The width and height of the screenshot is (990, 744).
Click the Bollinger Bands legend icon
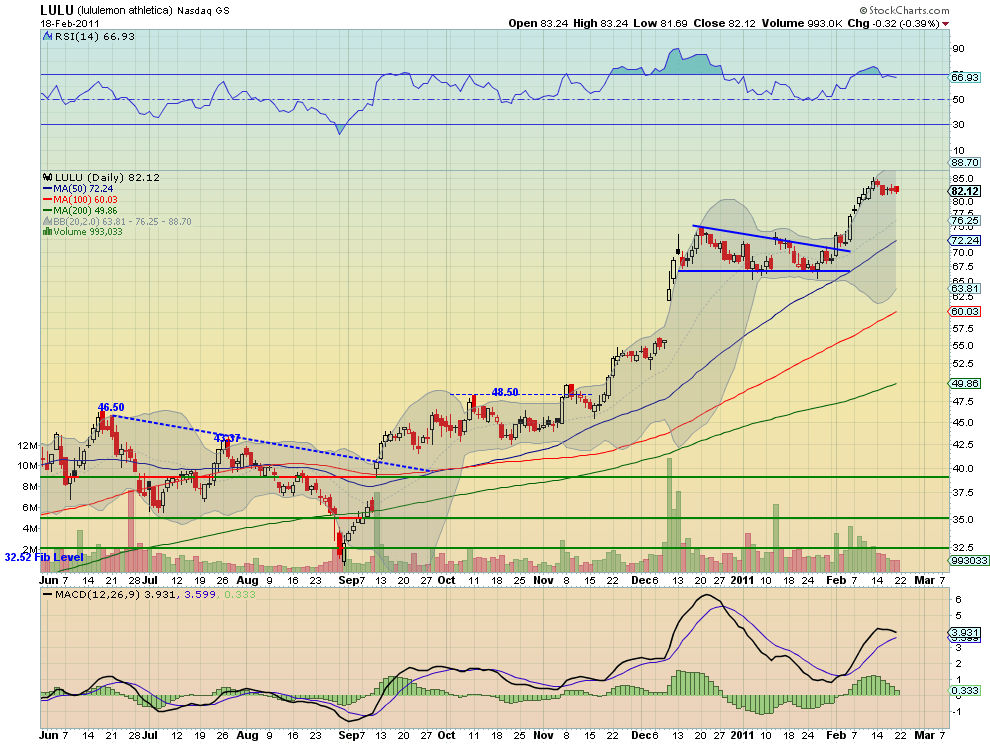click(x=47, y=221)
